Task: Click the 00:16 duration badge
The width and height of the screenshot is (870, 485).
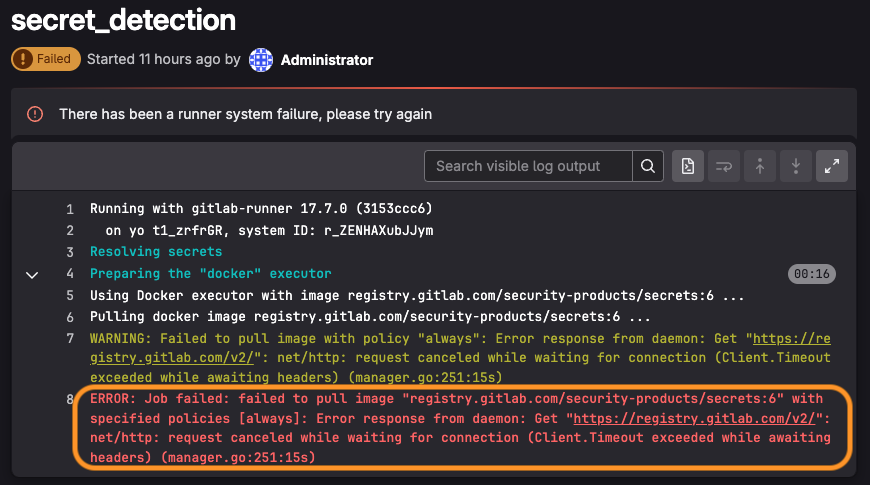Action: [812, 274]
